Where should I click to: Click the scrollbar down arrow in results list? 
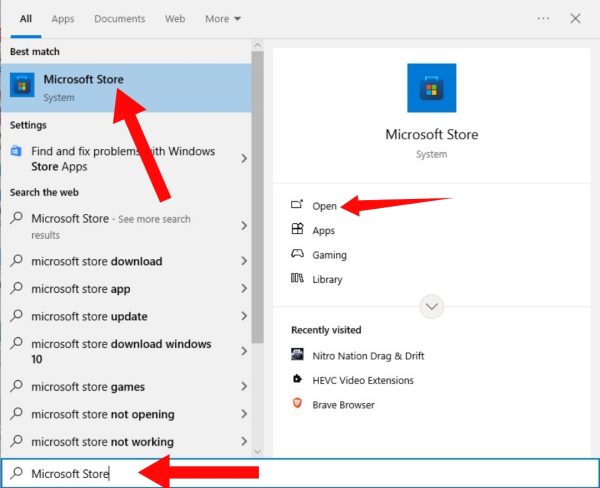tap(258, 452)
